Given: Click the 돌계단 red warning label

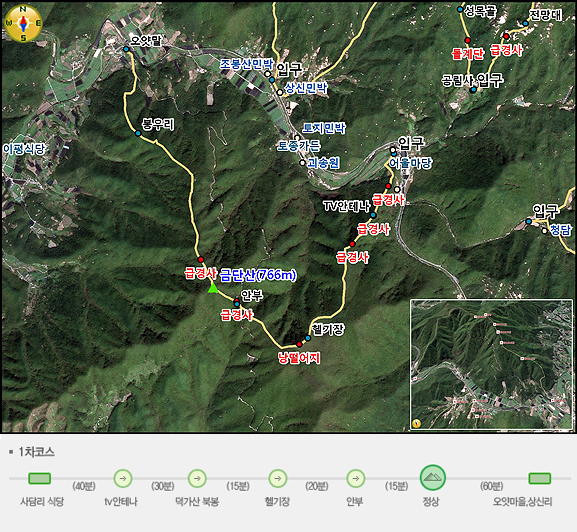Looking at the screenshot, I should coord(468,54).
